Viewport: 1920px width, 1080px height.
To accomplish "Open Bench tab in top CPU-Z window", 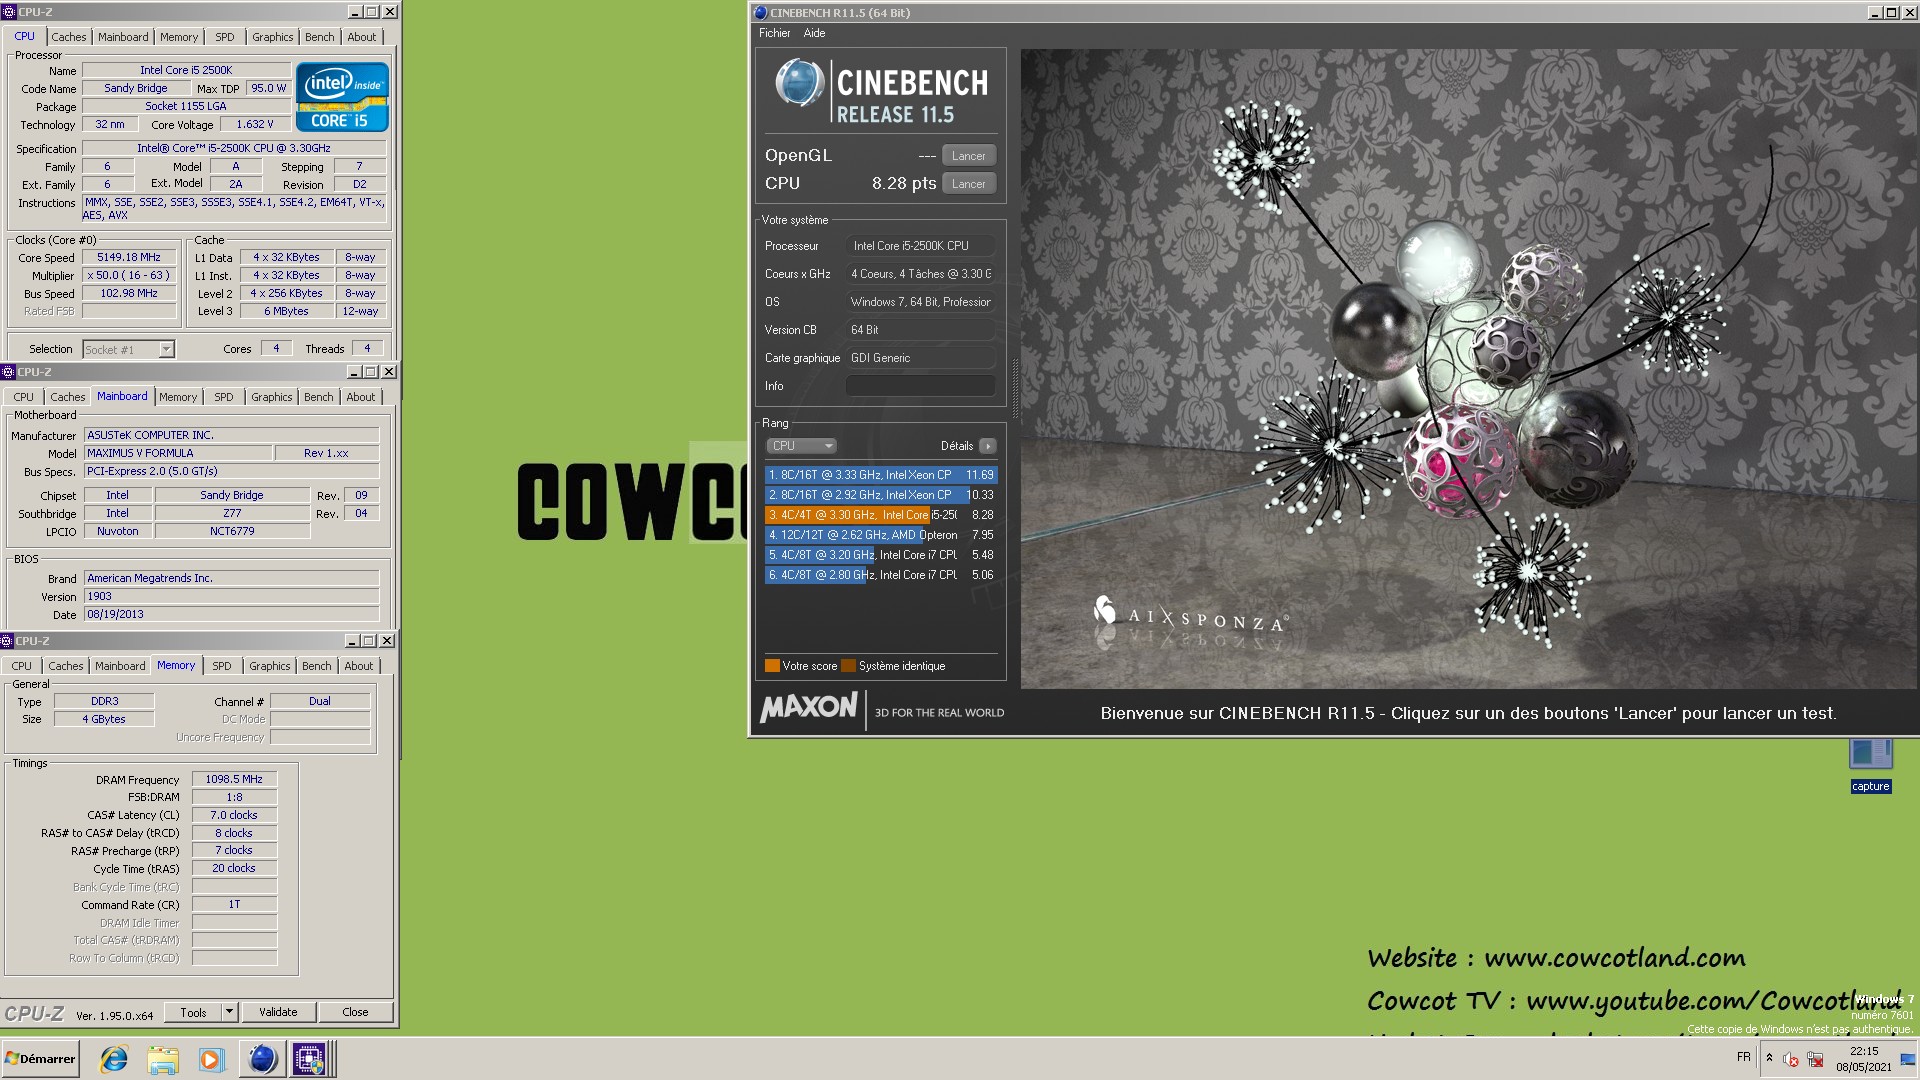I will point(320,37).
